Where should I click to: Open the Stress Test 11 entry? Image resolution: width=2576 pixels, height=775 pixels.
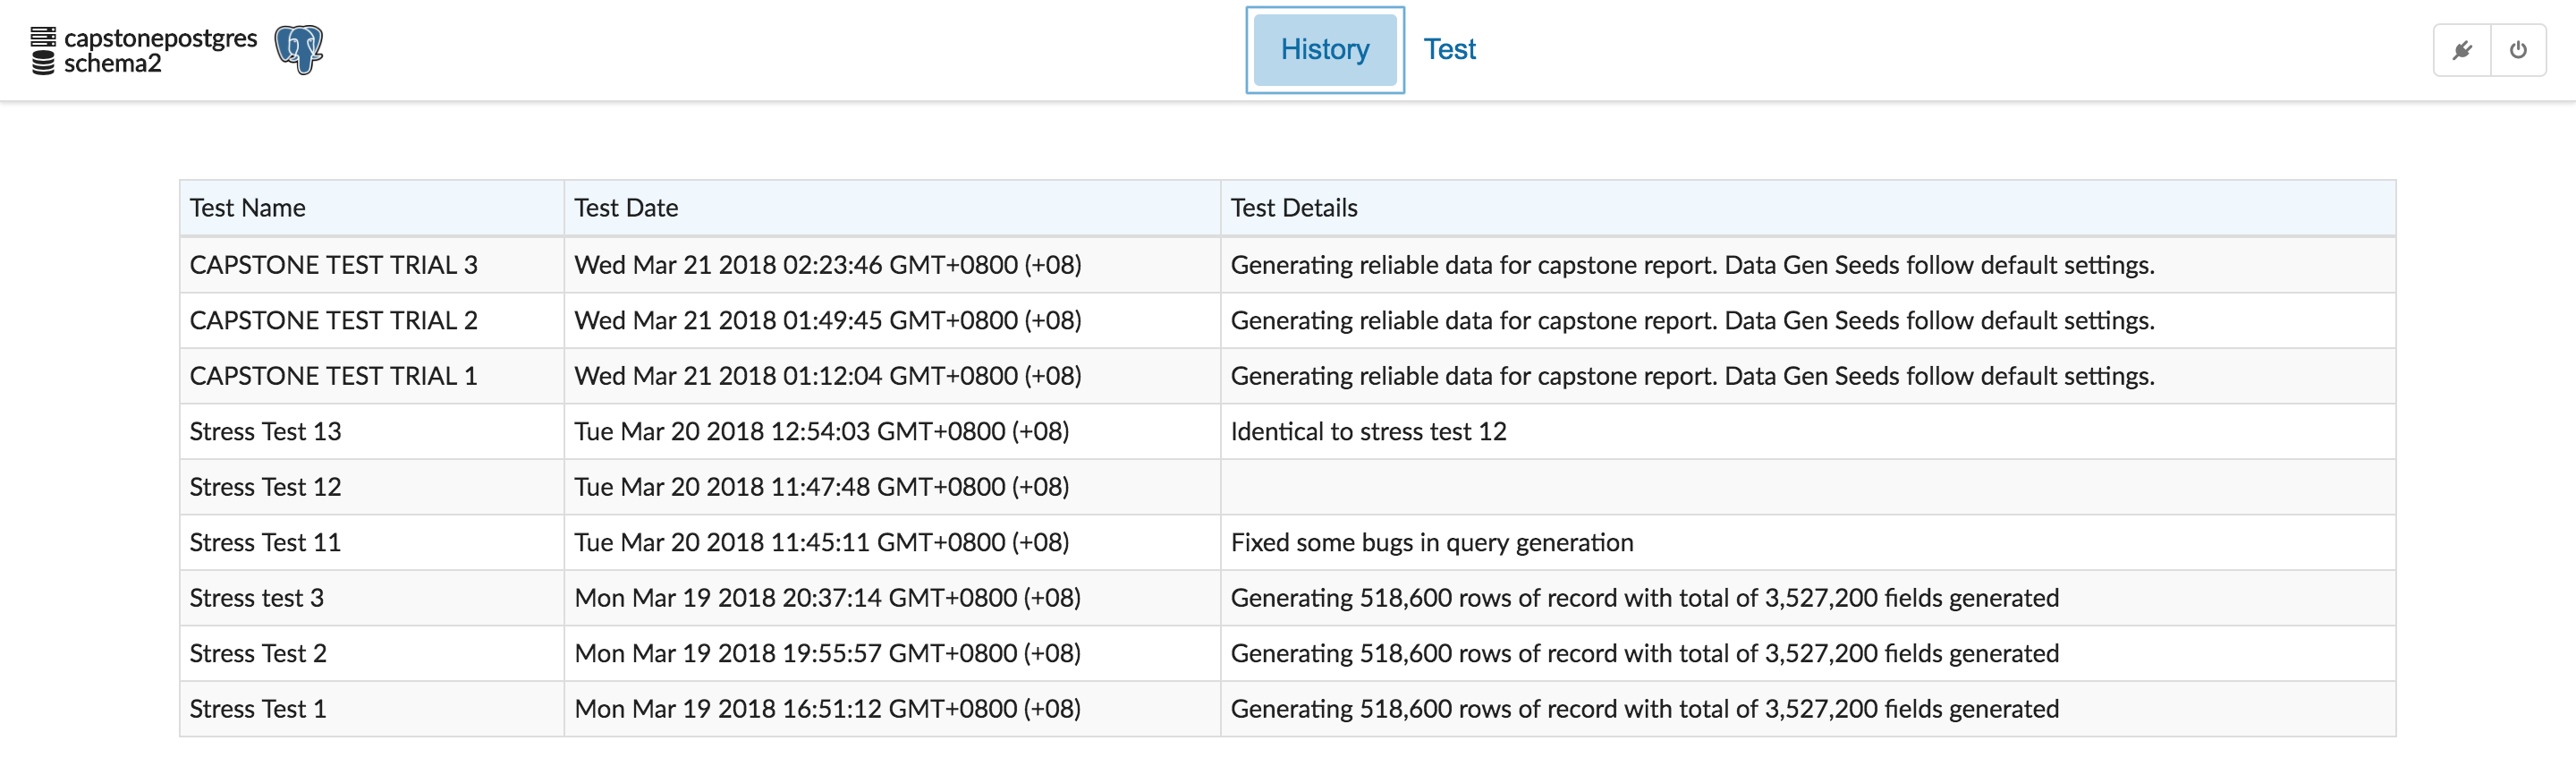(x=265, y=542)
